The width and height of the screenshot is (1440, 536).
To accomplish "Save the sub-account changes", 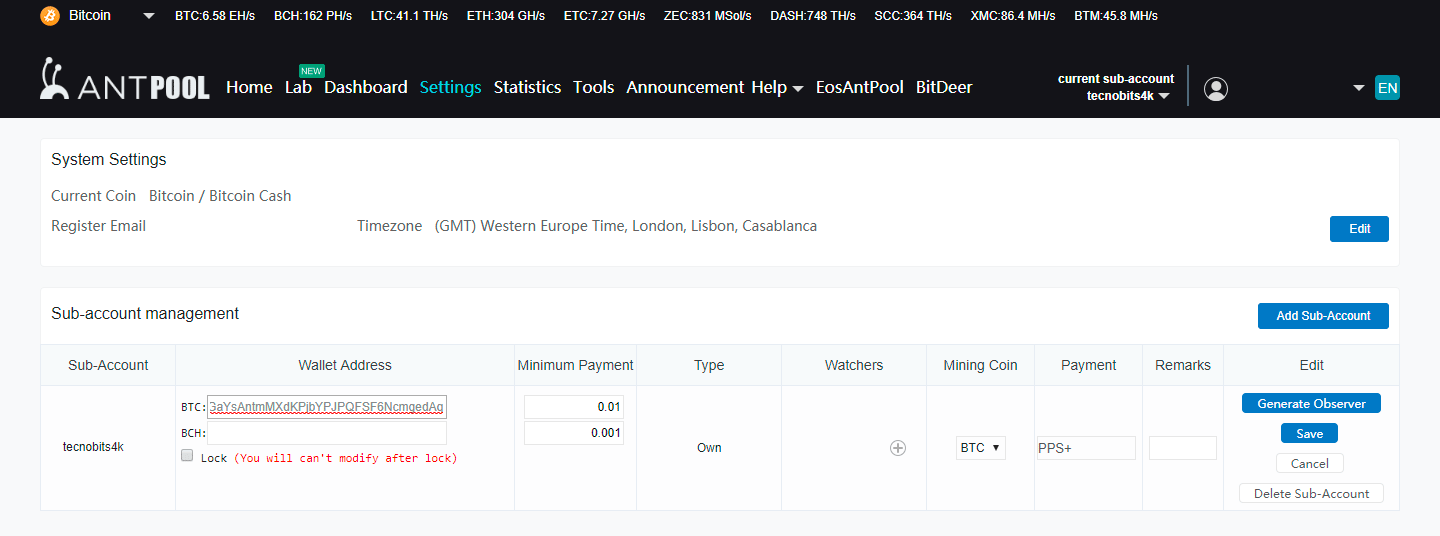I will 1309,433.
